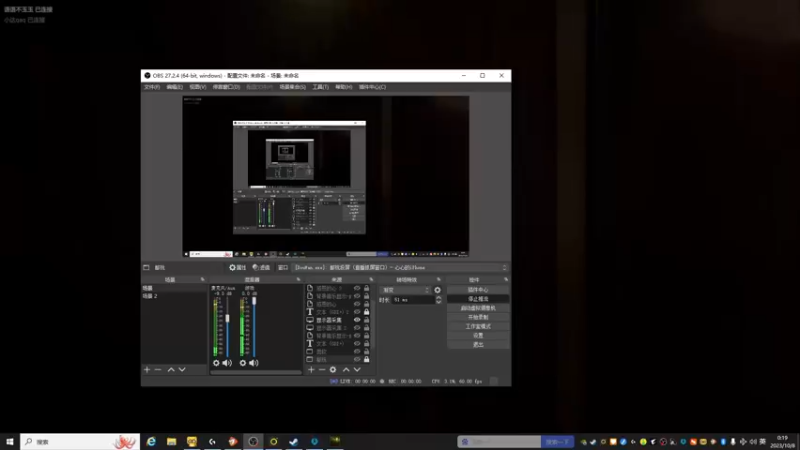Click 开始录制 start recording button

pos(478,317)
